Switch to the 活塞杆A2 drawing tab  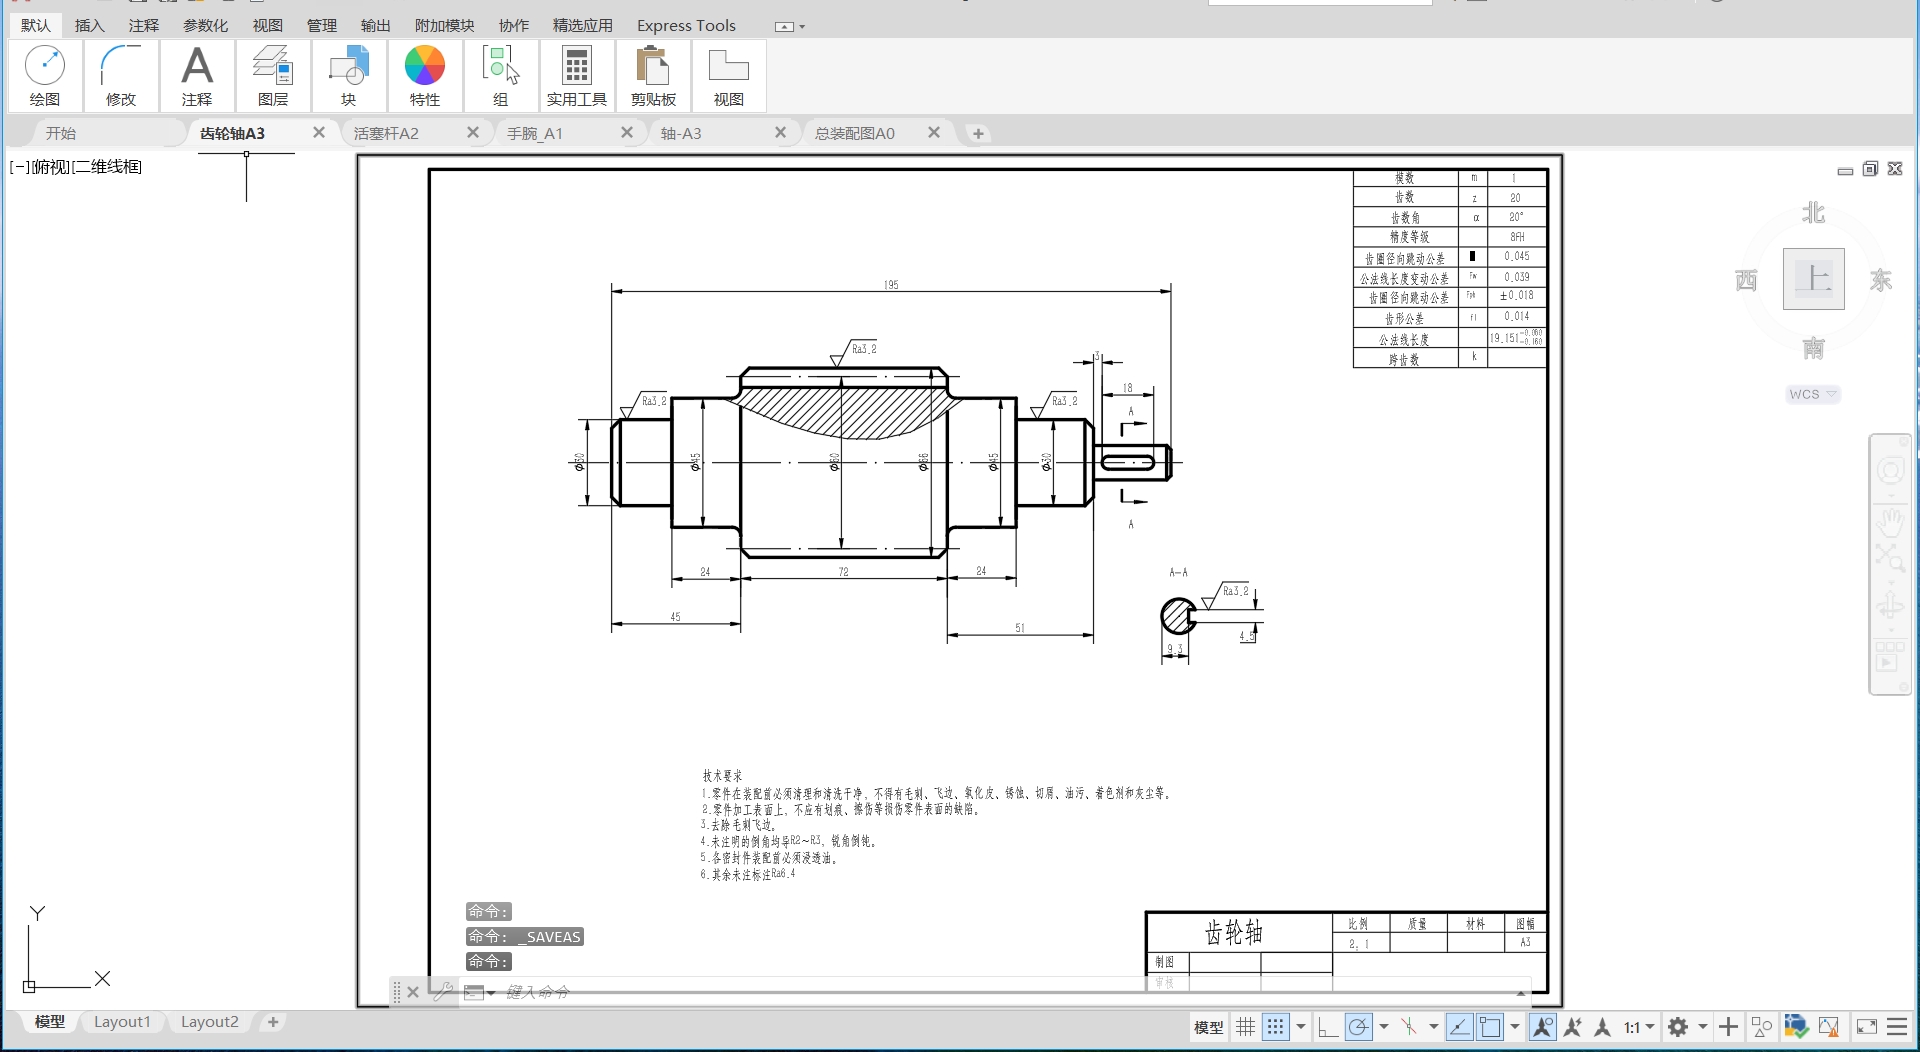[x=386, y=133]
